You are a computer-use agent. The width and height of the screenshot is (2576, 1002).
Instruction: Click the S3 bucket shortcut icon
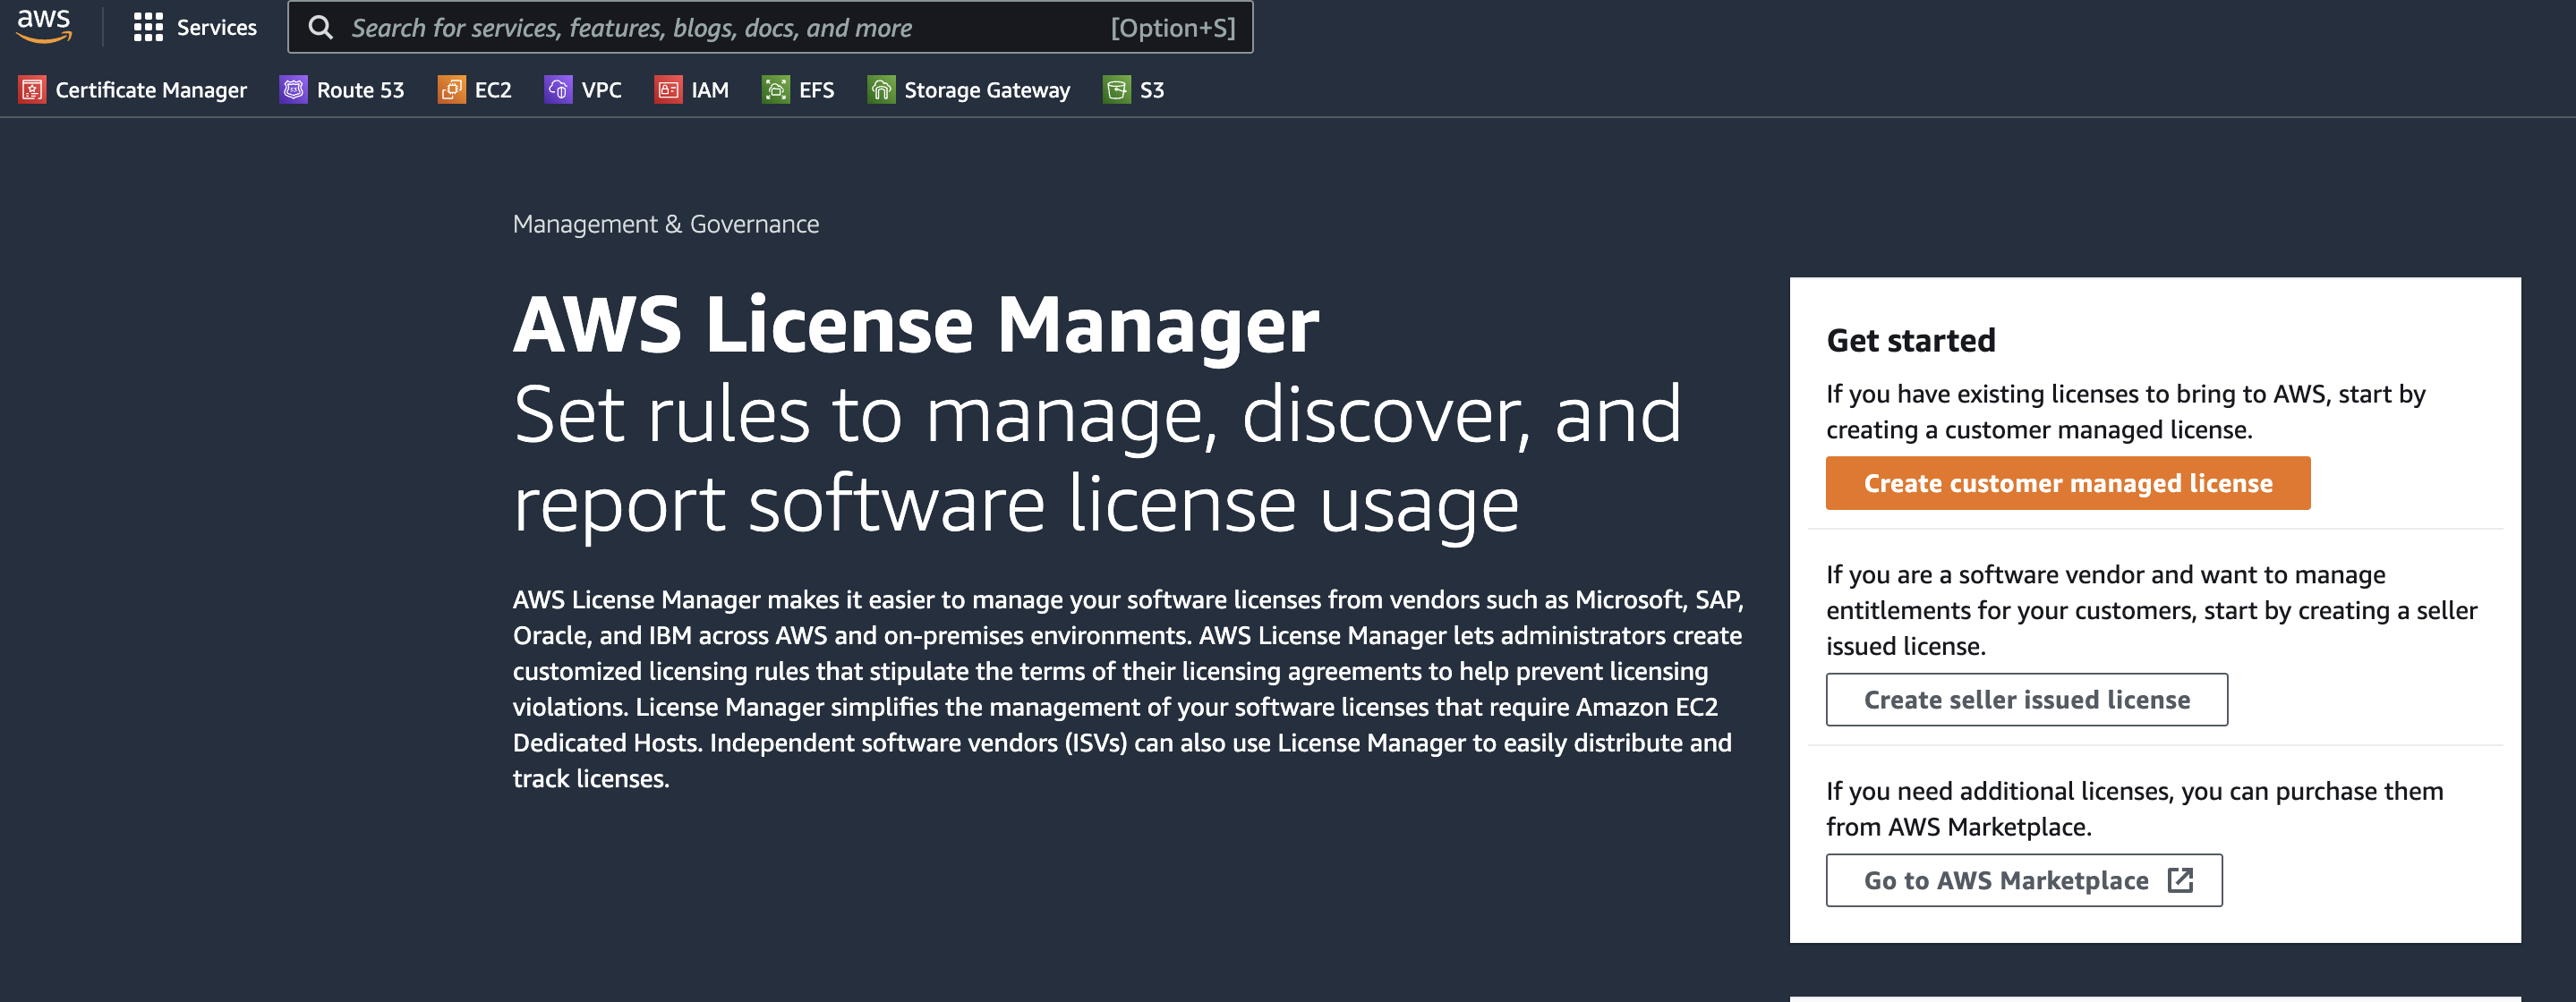point(1117,90)
